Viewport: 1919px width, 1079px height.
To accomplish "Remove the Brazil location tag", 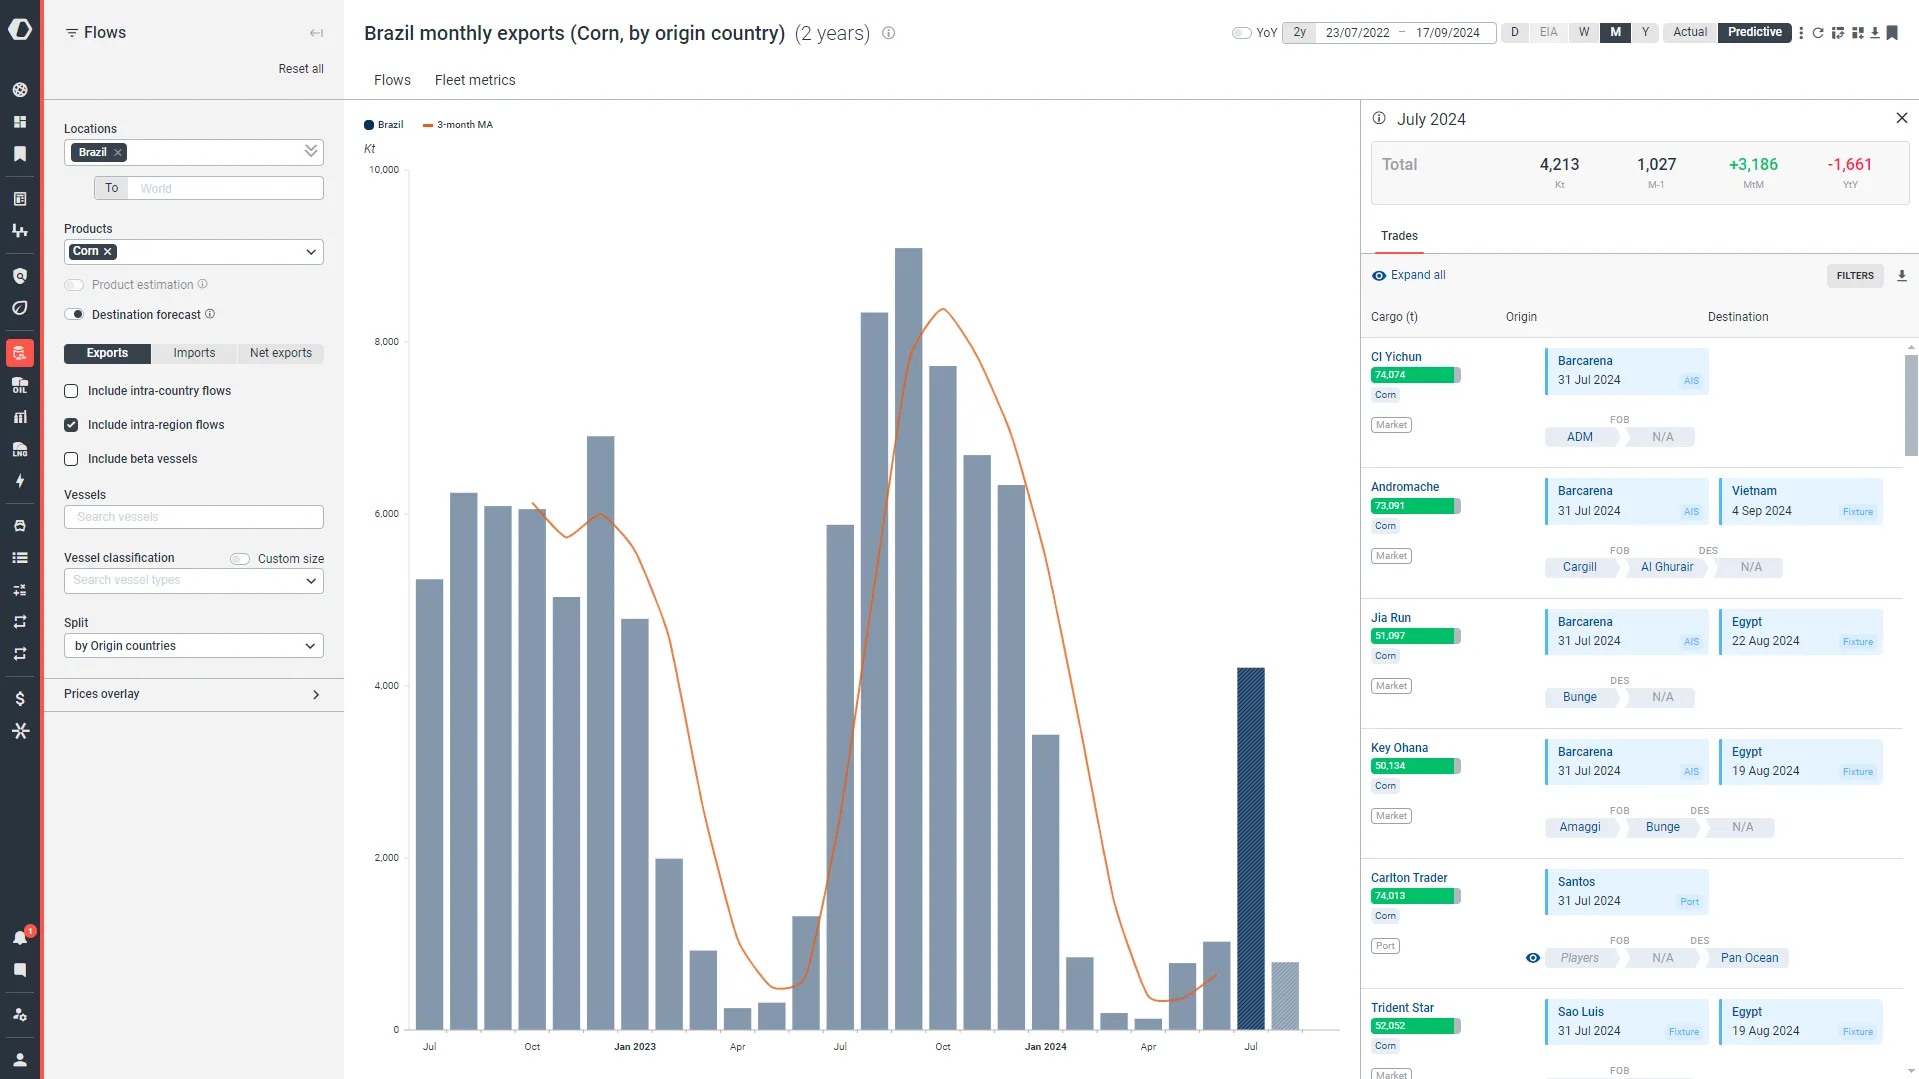I will [x=118, y=153].
